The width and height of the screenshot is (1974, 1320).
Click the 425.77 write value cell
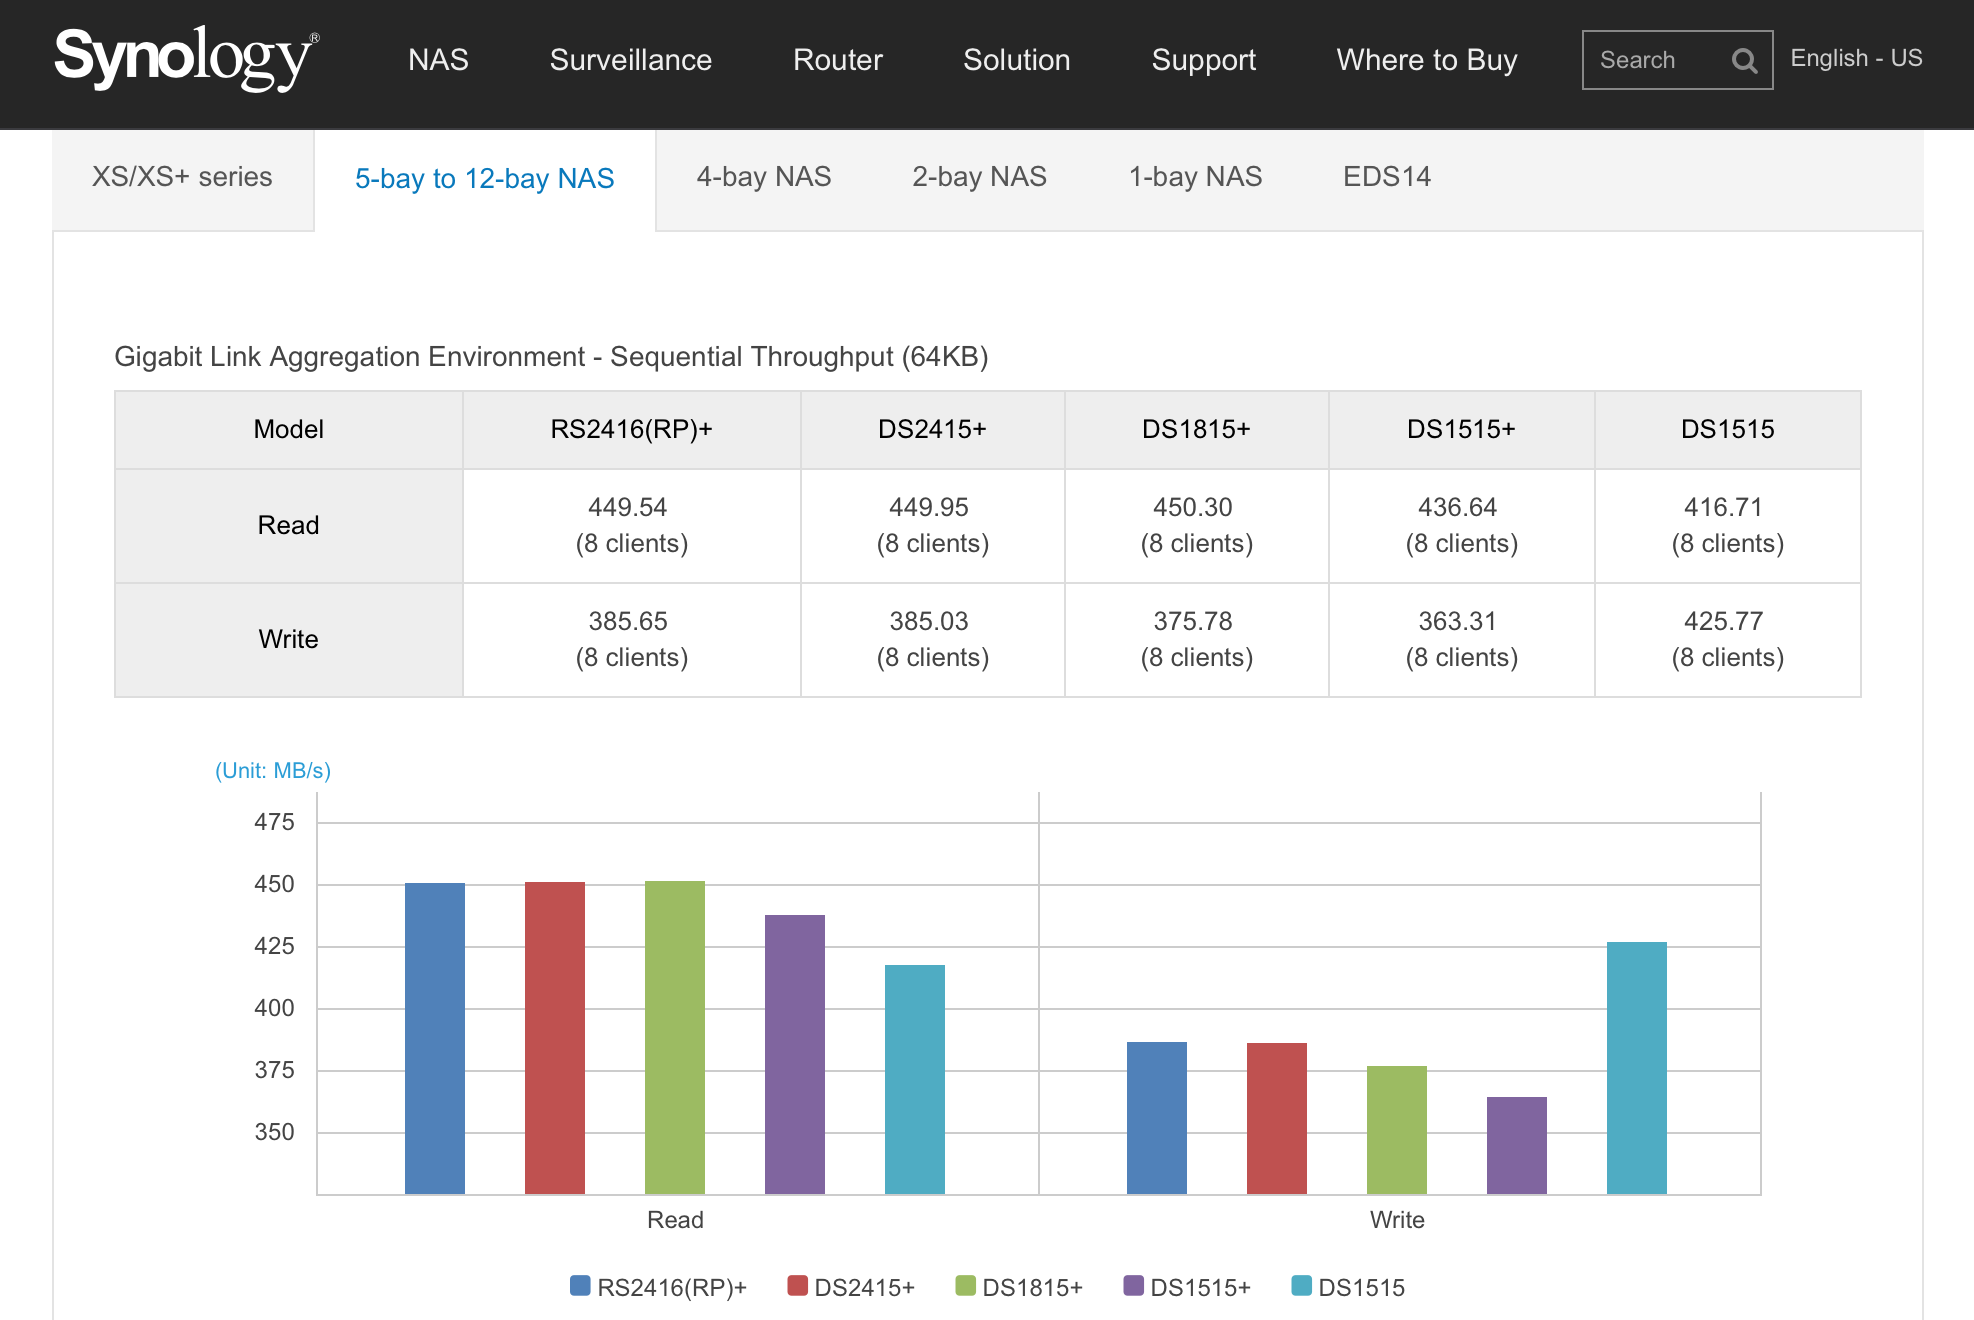click(x=1728, y=640)
